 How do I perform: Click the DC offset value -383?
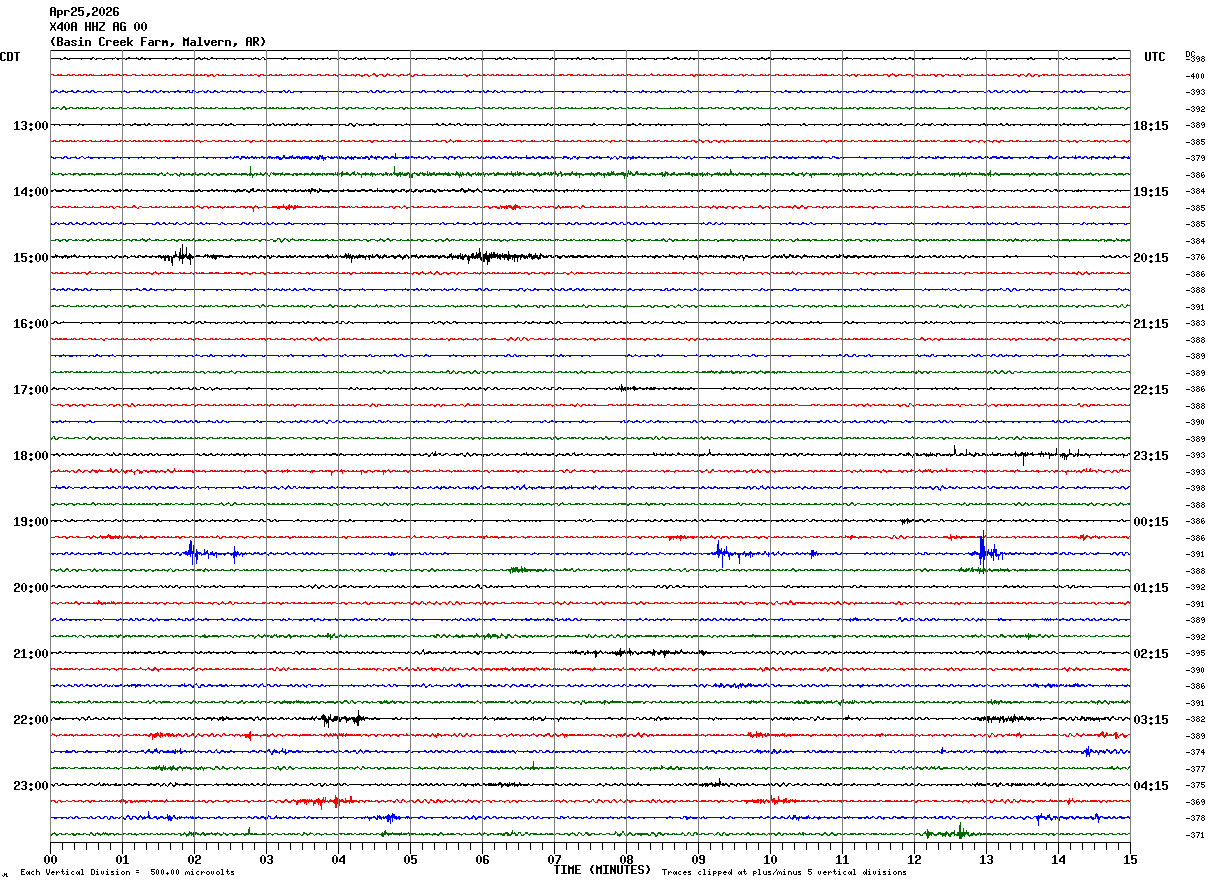1195,323
